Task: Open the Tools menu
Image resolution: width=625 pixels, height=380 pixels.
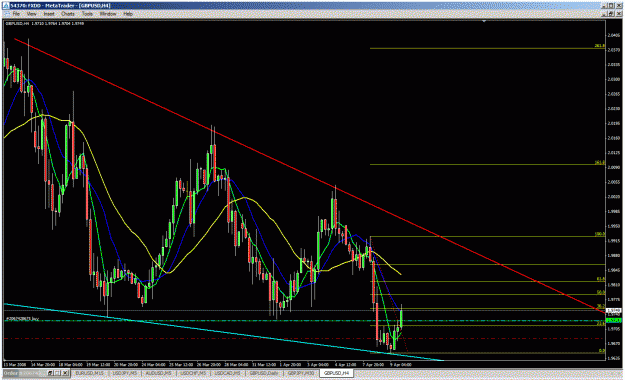Action: 87,14
